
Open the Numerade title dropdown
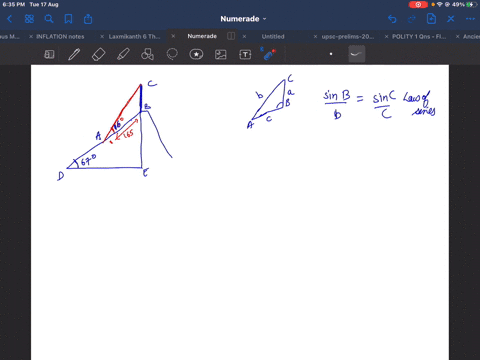(x=243, y=19)
